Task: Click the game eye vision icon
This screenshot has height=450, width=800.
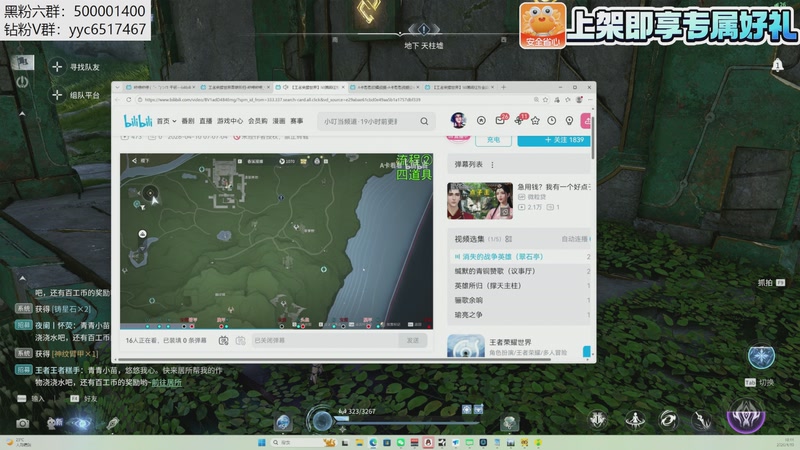Action: click(80, 423)
